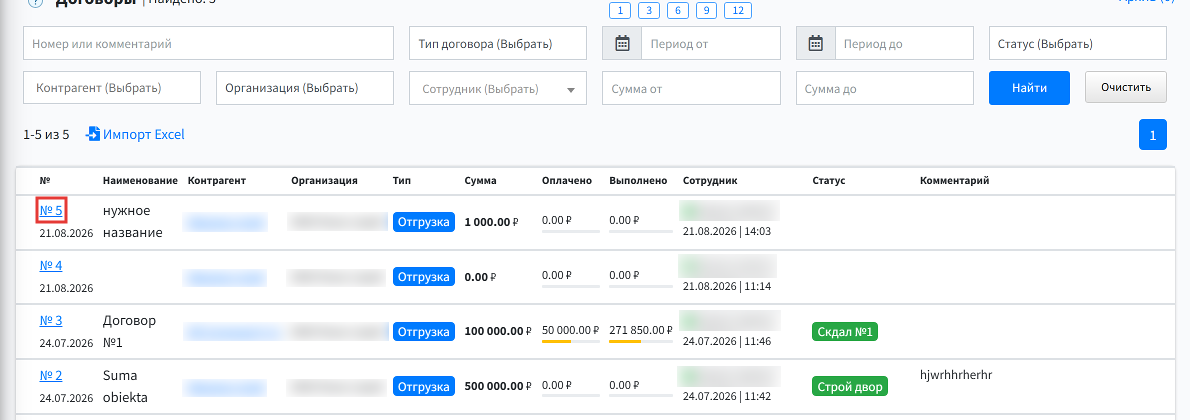Set quick period of 12 months
The height and width of the screenshot is (420, 1190).
pos(738,11)
